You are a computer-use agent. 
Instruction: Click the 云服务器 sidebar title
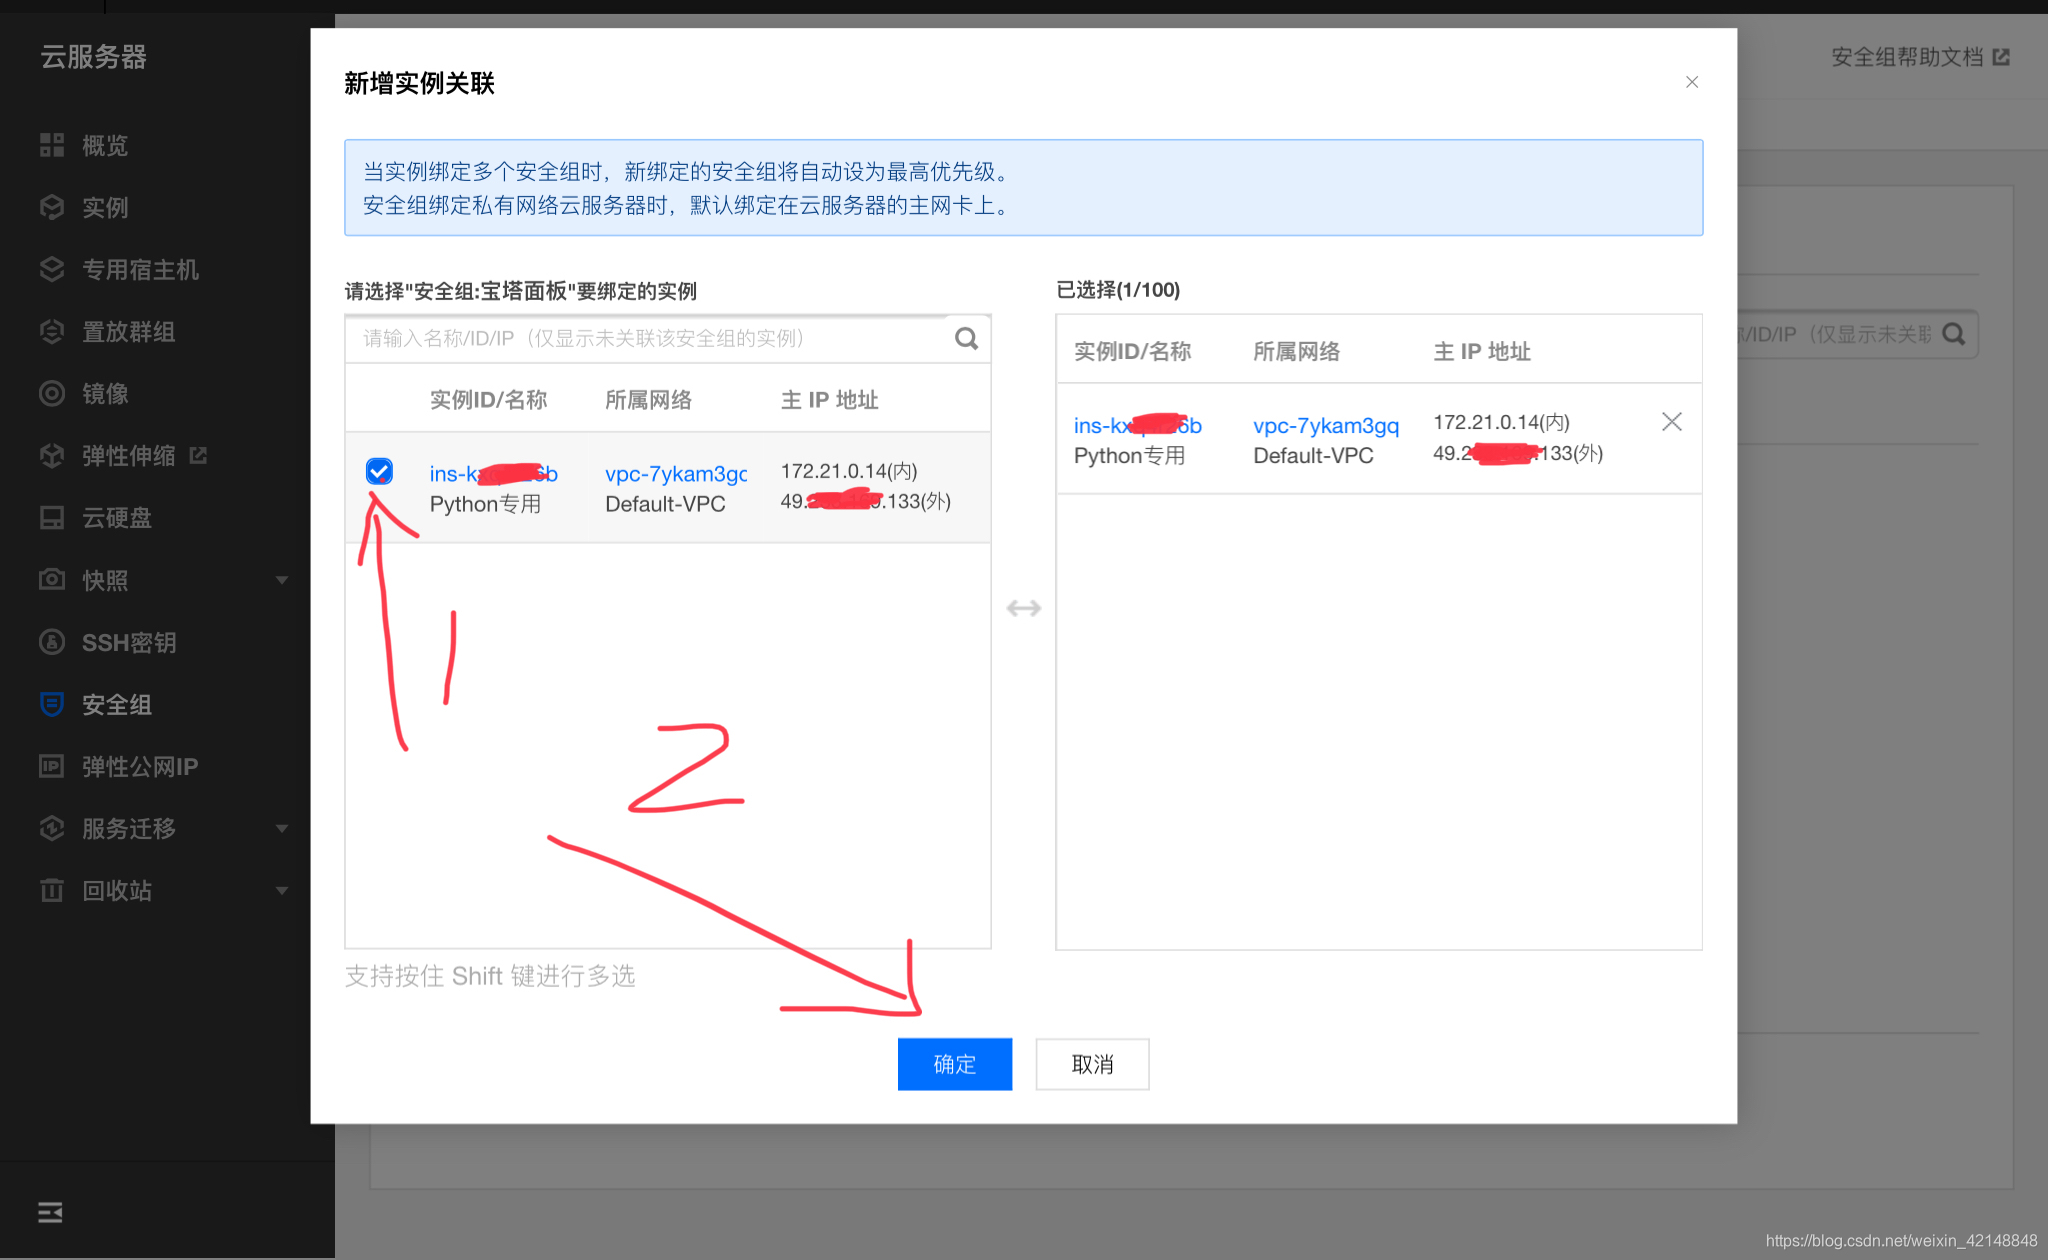pyautogui.click(x=93, y=57)
